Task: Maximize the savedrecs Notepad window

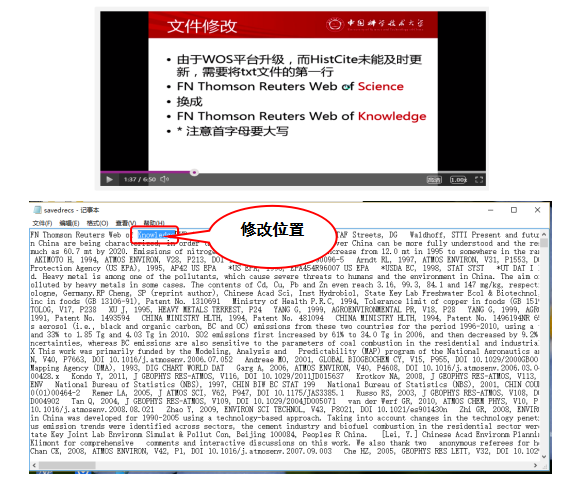Action: 514,210
